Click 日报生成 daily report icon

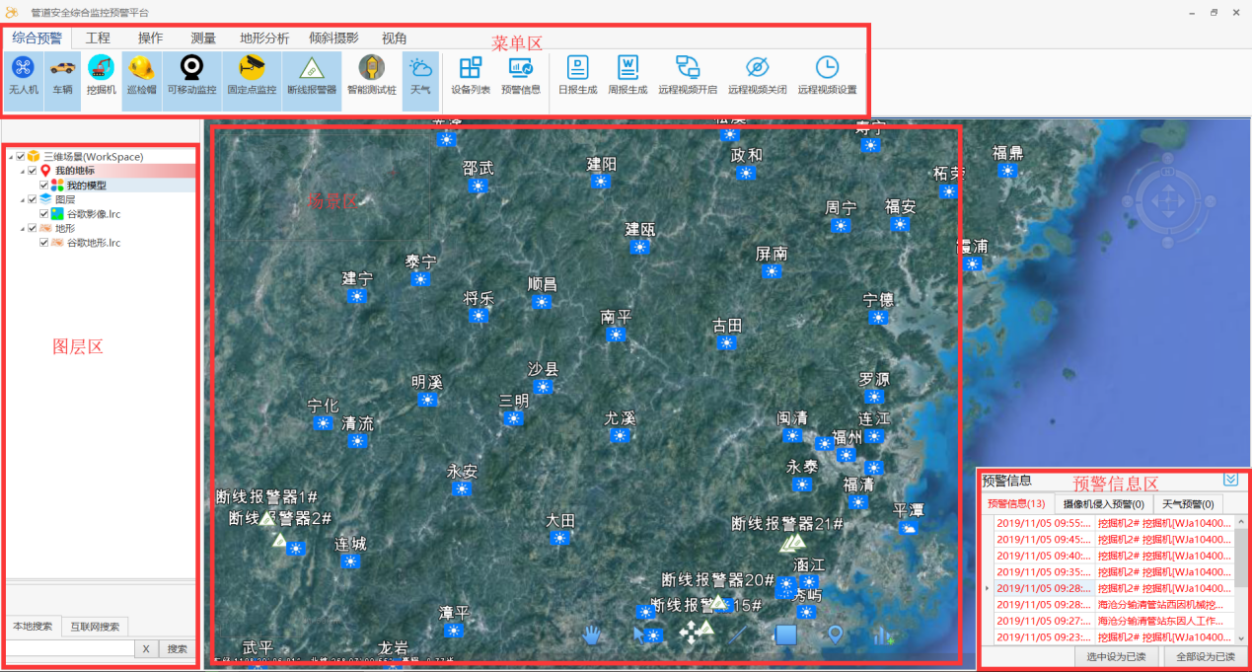pos(578,69)
